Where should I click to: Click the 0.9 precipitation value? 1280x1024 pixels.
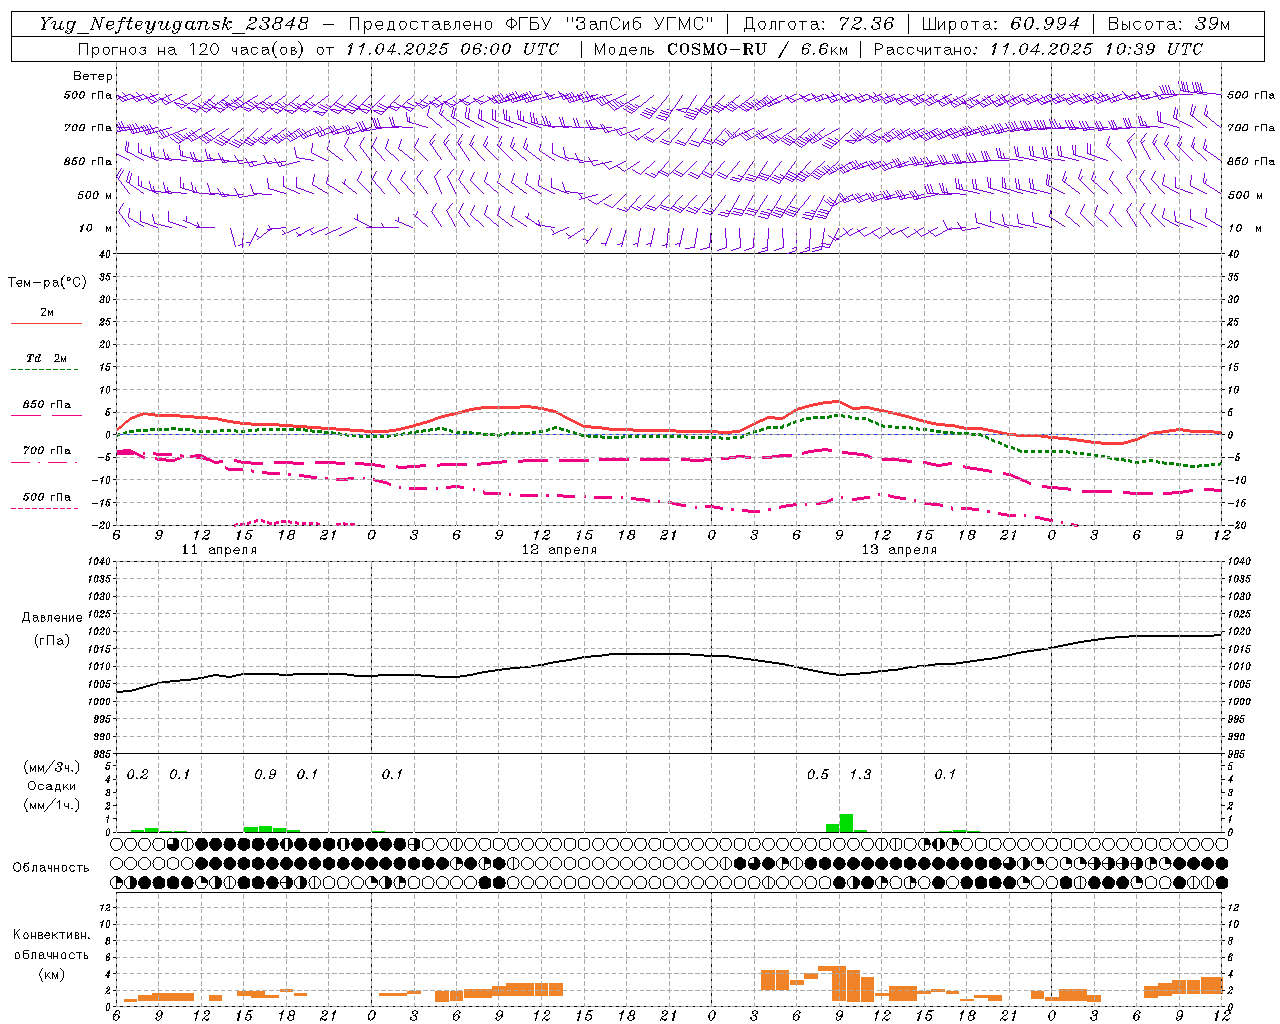[265, 775]
